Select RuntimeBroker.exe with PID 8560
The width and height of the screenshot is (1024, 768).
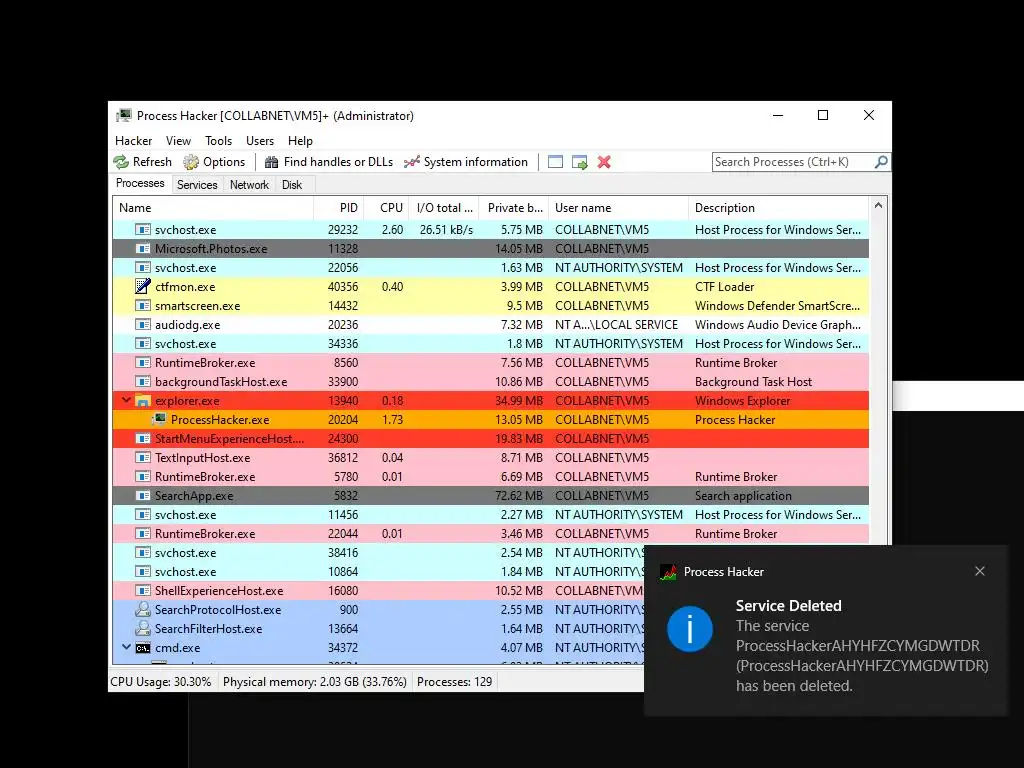[x=490, y=362]
